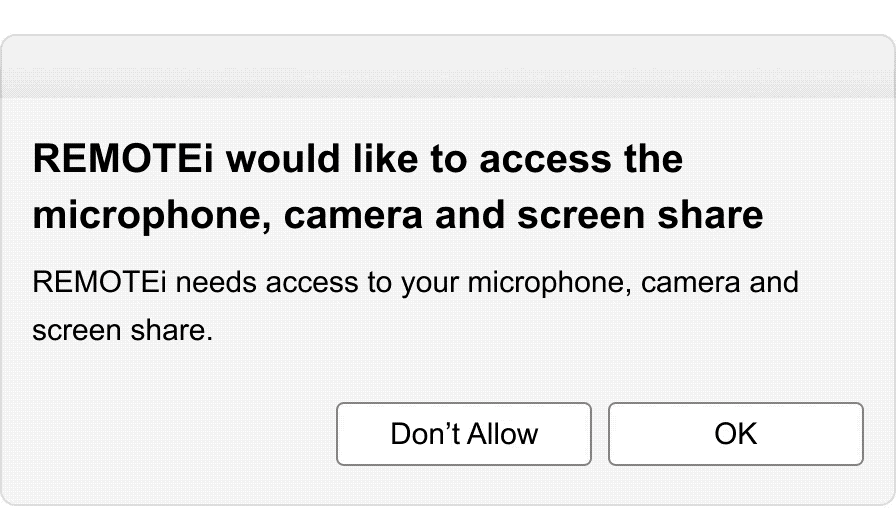Refuse microphone, camera and screen share access
896x528 pixels.
click(464, 434)
